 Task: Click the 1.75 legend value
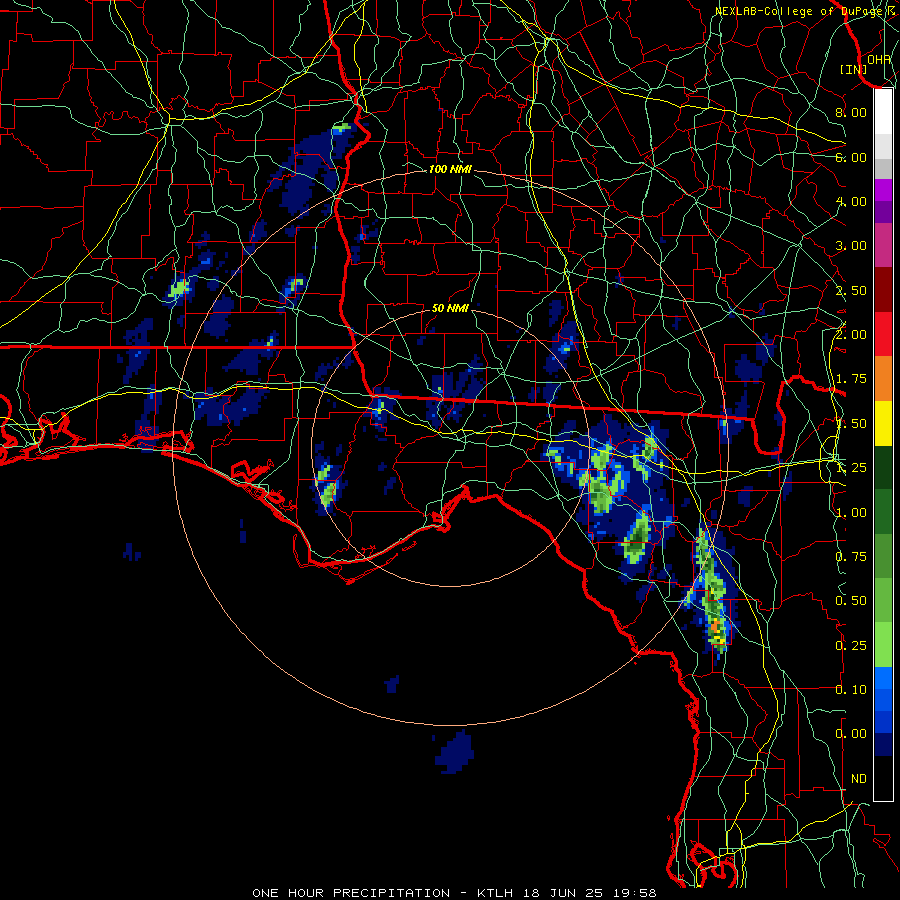[851, 379]
